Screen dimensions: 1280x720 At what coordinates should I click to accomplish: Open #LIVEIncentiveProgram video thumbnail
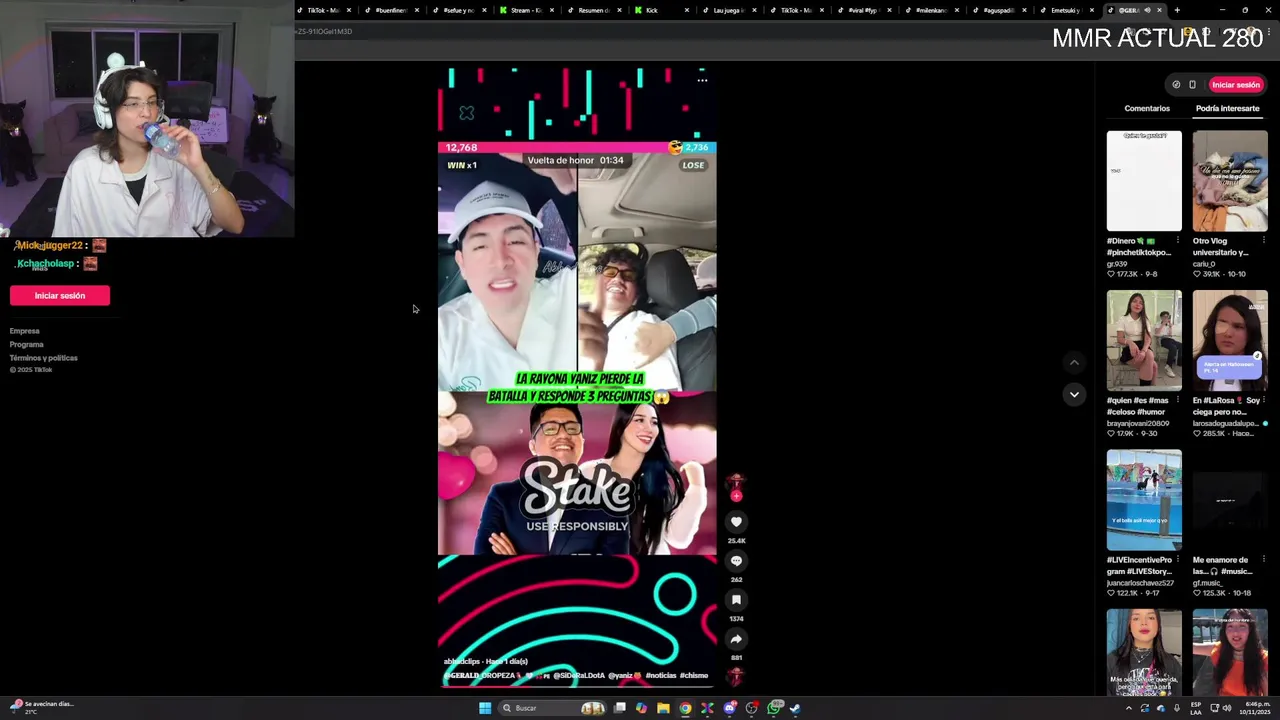pyautogui.click(x=1144, y=500)
